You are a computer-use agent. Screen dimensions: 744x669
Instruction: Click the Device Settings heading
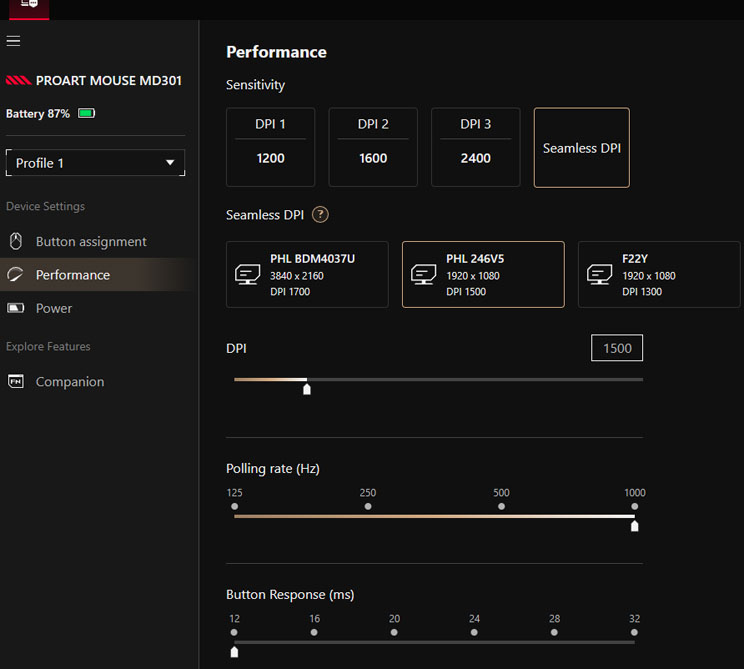click(x=46, y=206)
